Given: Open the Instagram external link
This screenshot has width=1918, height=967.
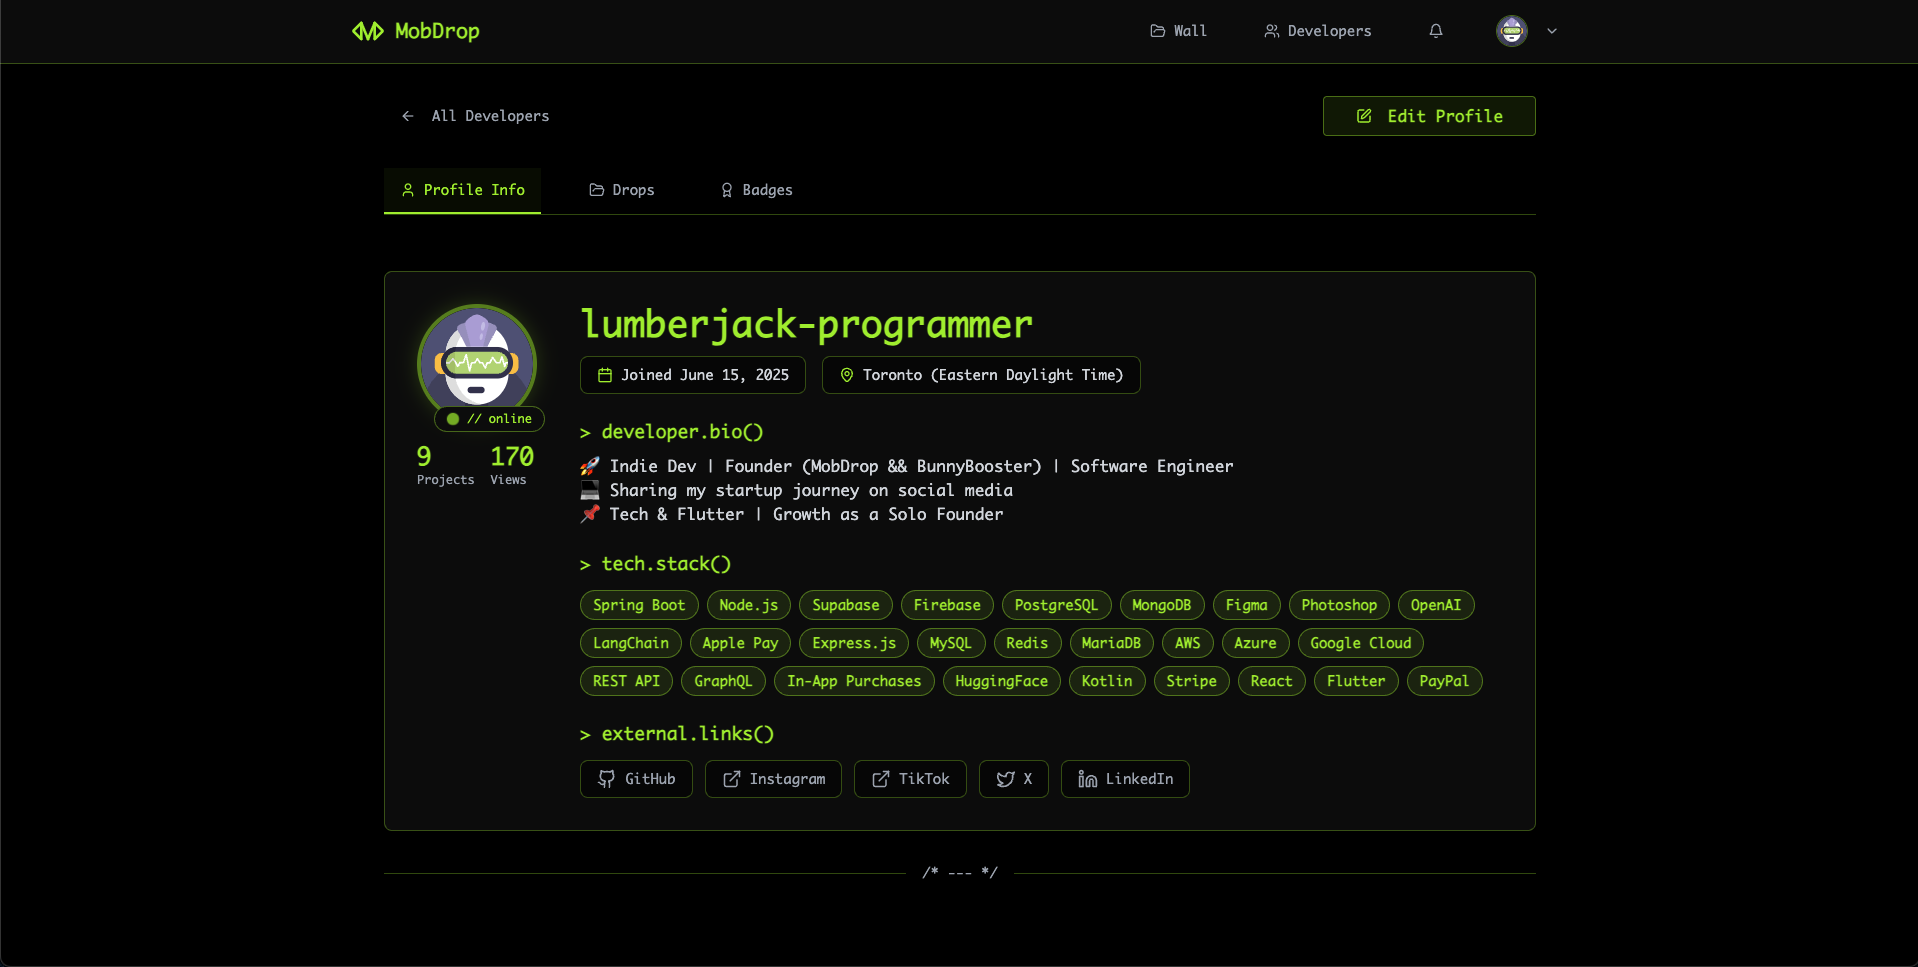Looking at the screenshot, I should coord(773,779).
